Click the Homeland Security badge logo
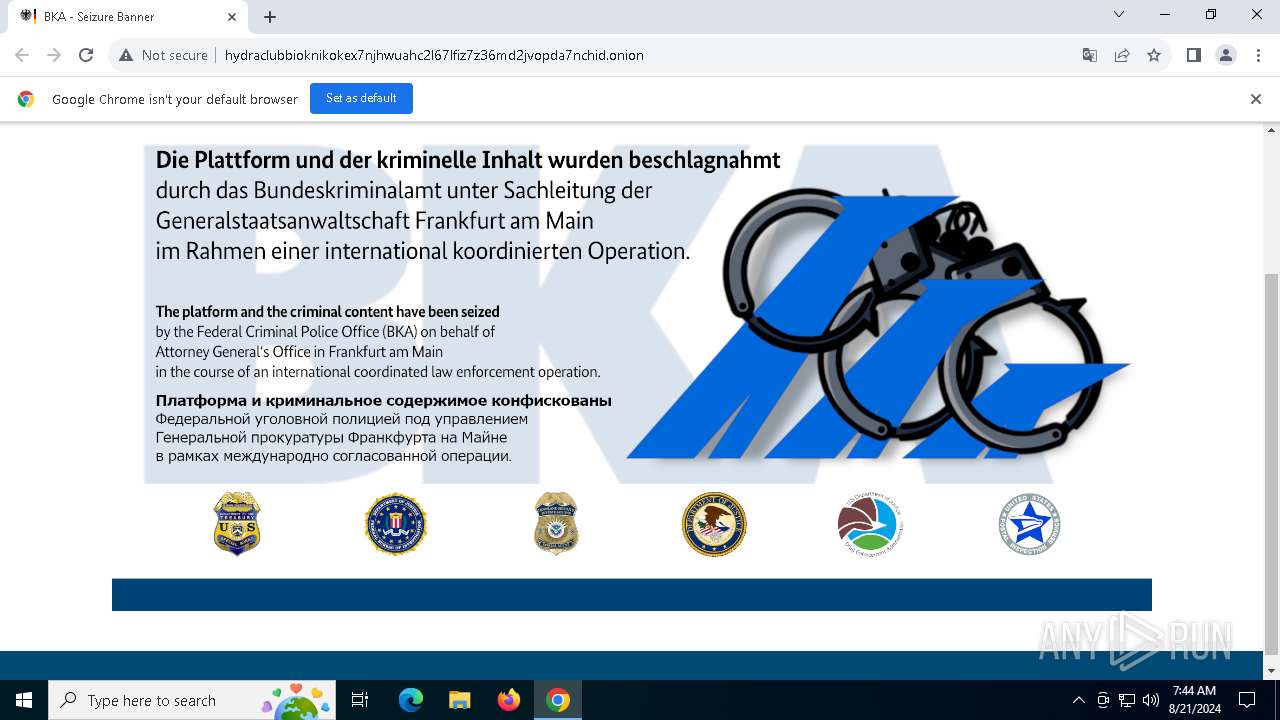Viewport: 1280px width, 720px height. [x=555, y=524]
